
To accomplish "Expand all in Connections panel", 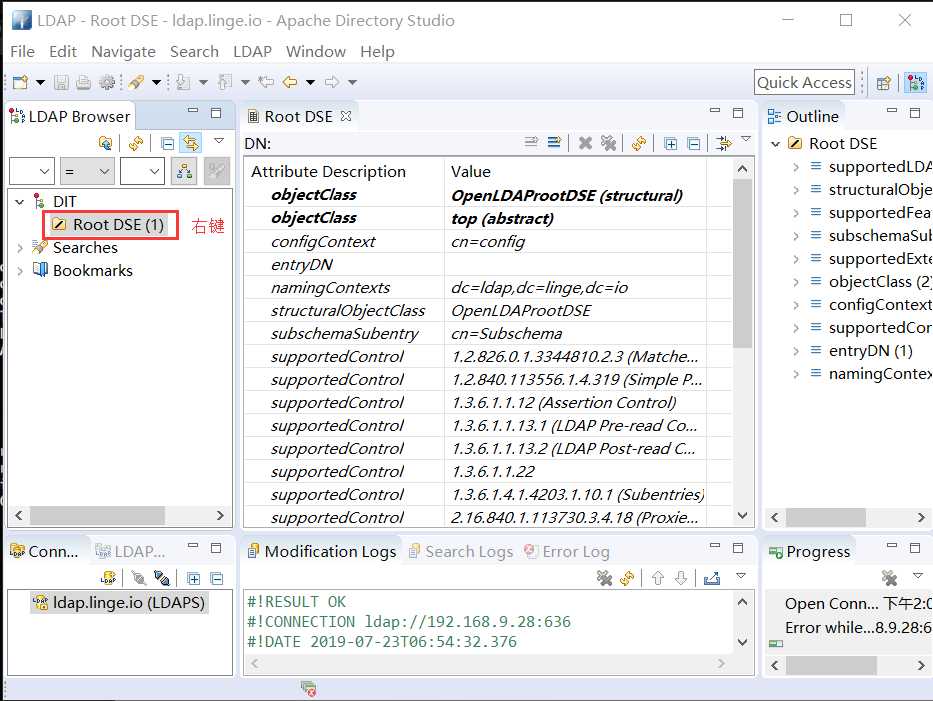I will click(x=193, y=578).
